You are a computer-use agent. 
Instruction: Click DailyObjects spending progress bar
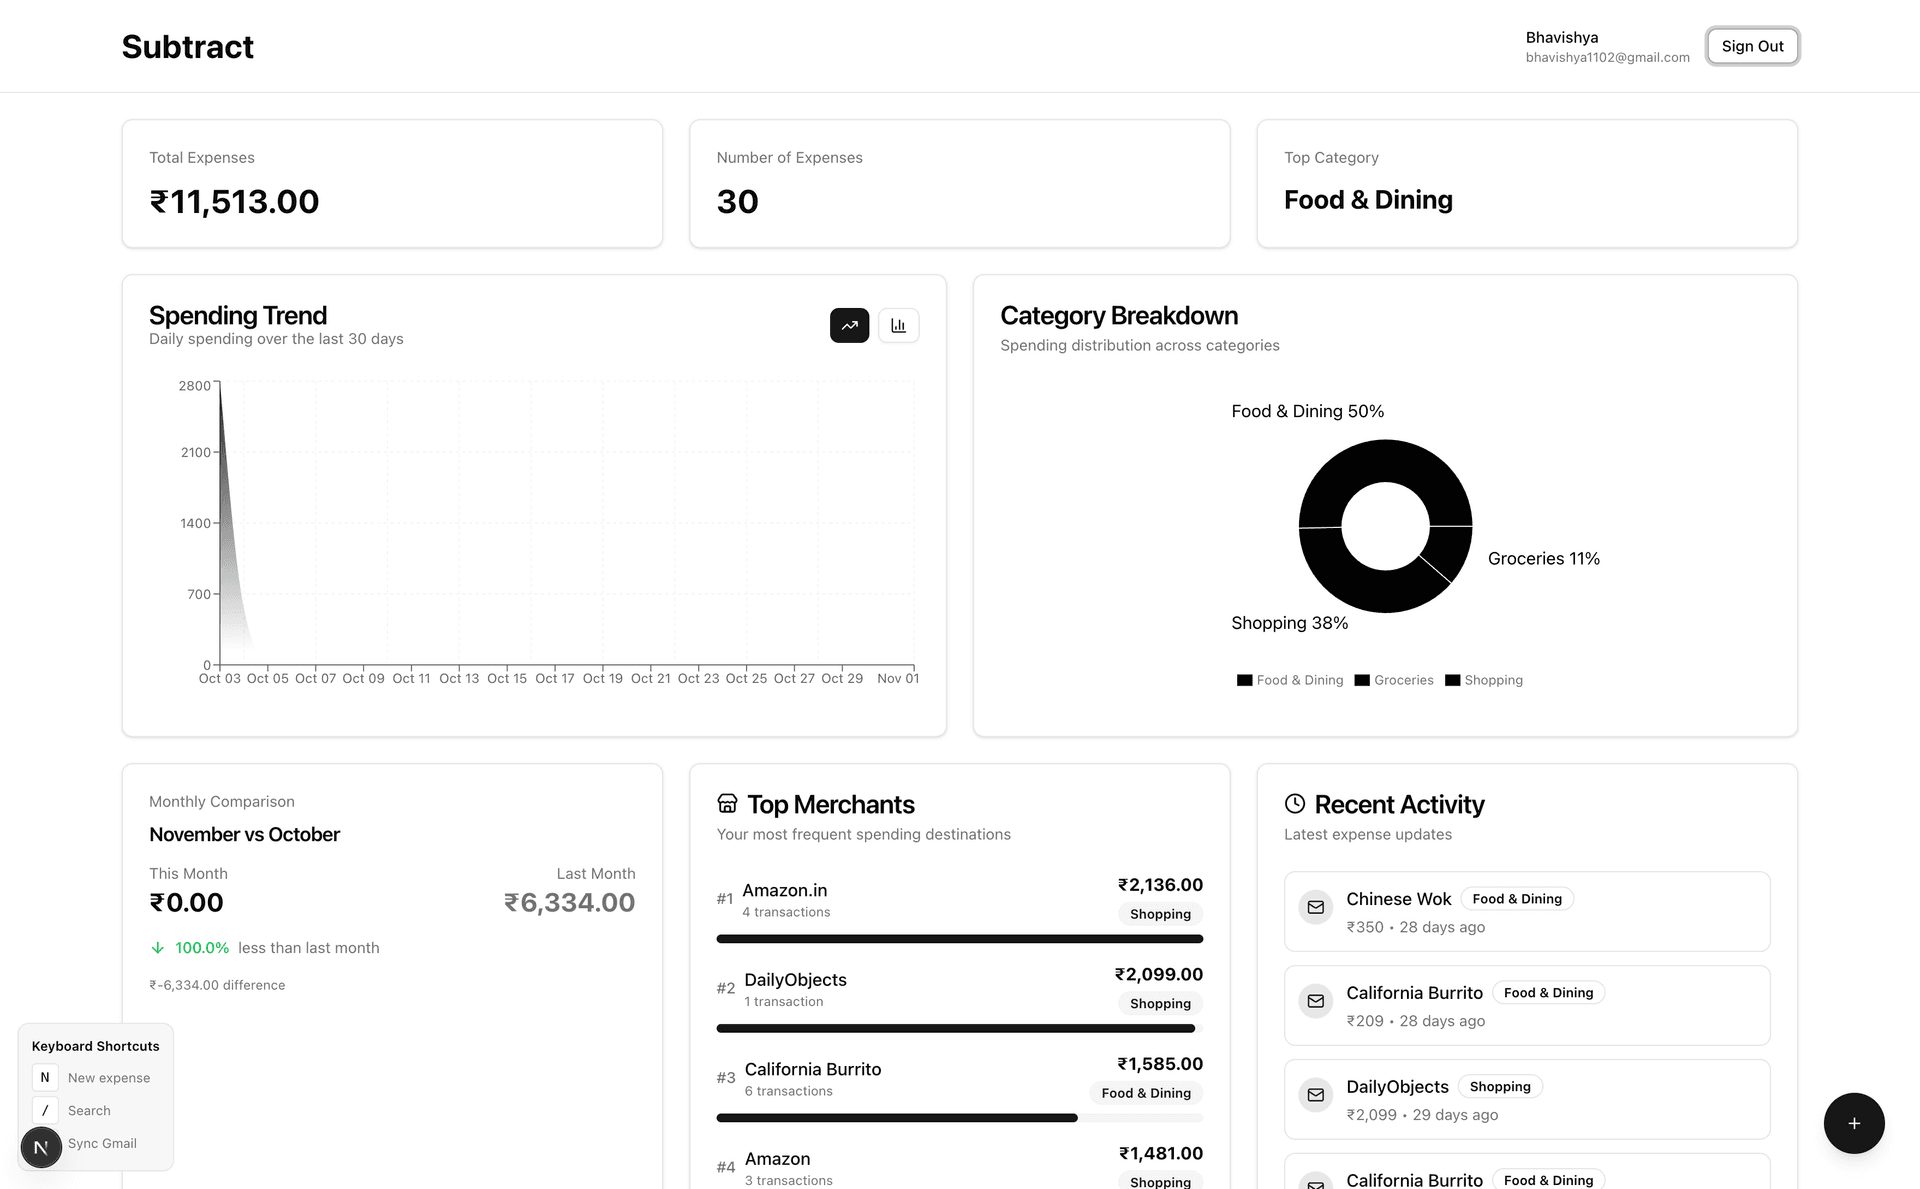[956, 1028]
